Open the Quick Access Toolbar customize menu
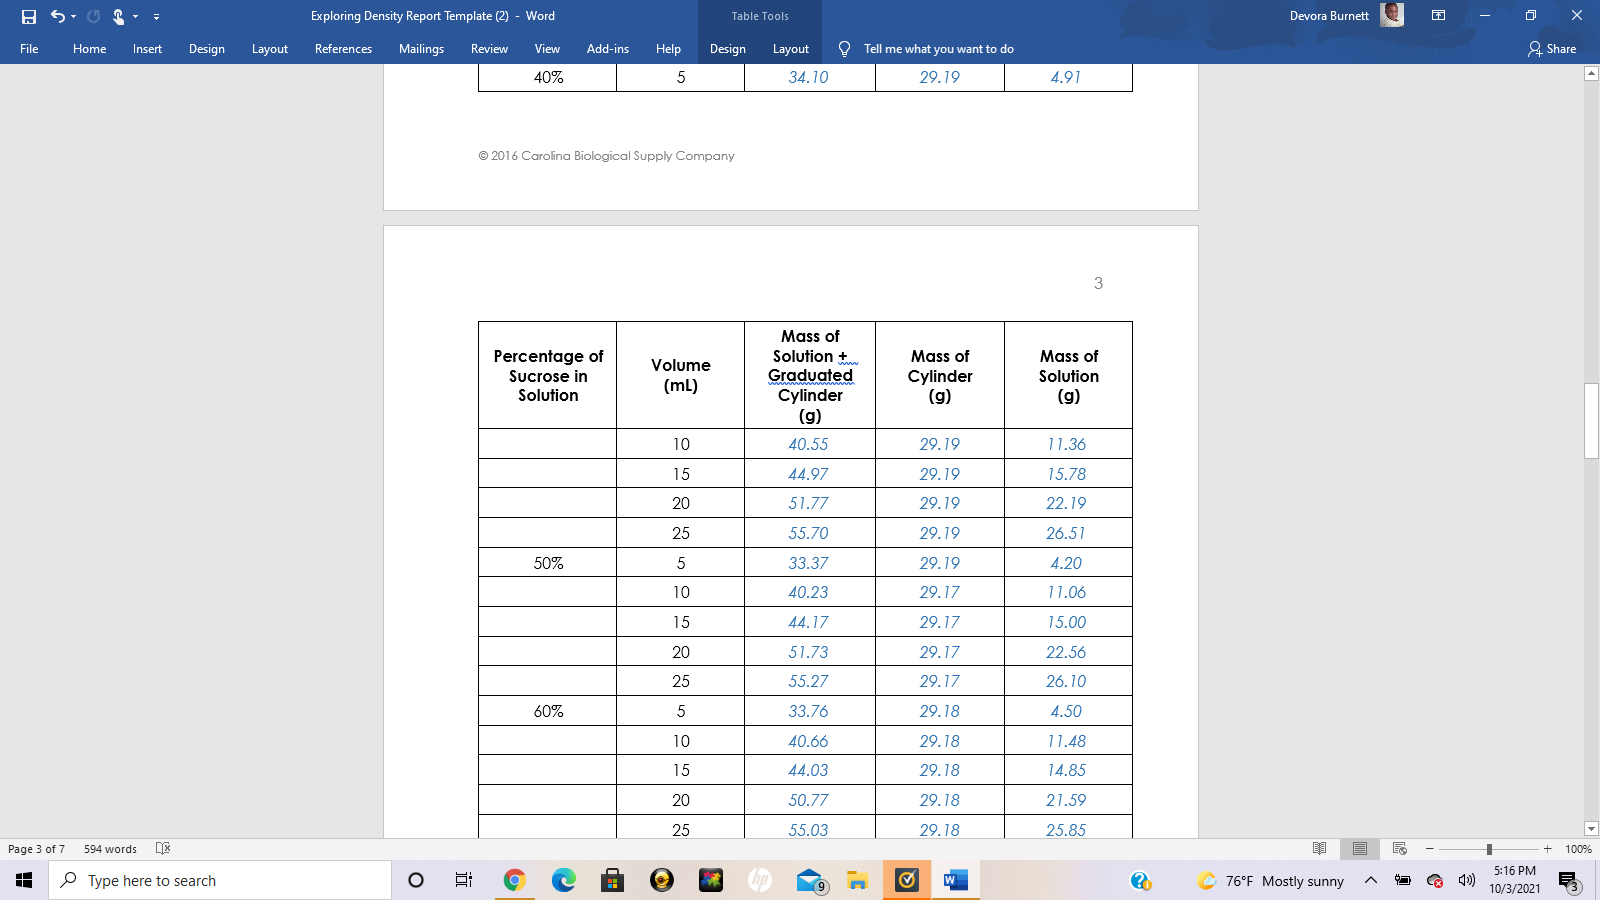1600x900 pixels. click(156, 16)
